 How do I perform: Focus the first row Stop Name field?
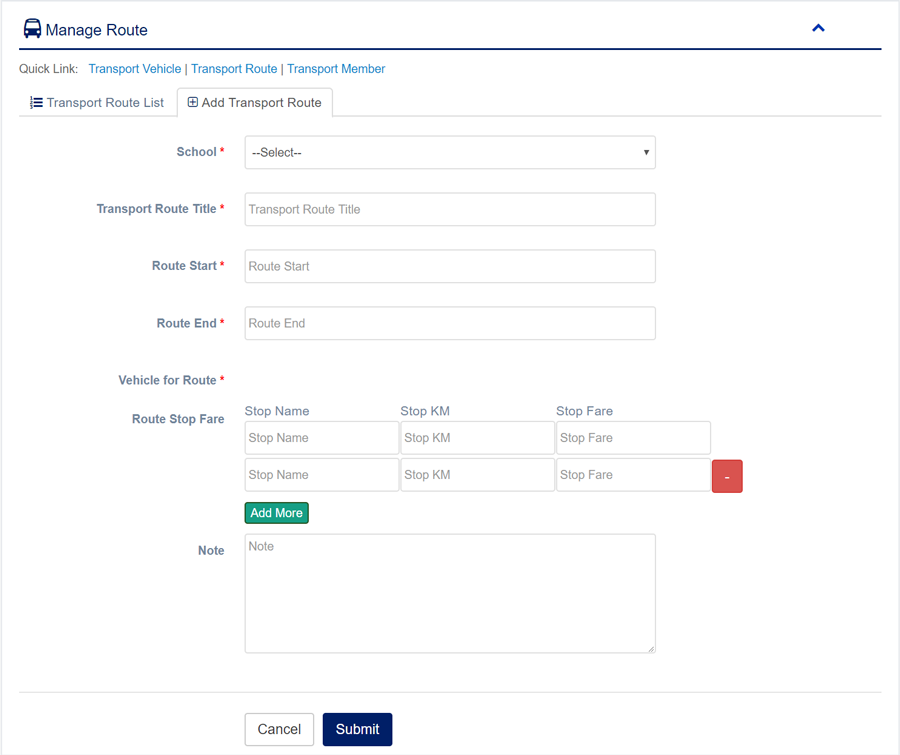[321, 438]
